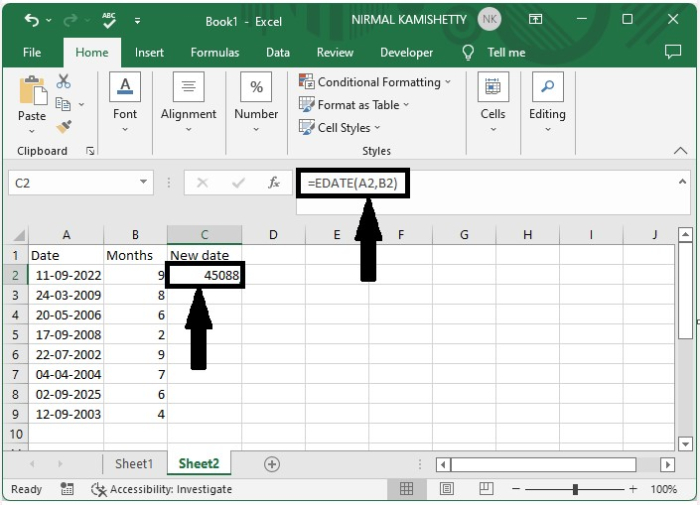The height and width of the screenshot is (505, 700).
Task: Open the Format as Table menu
Action: point(354,104)
